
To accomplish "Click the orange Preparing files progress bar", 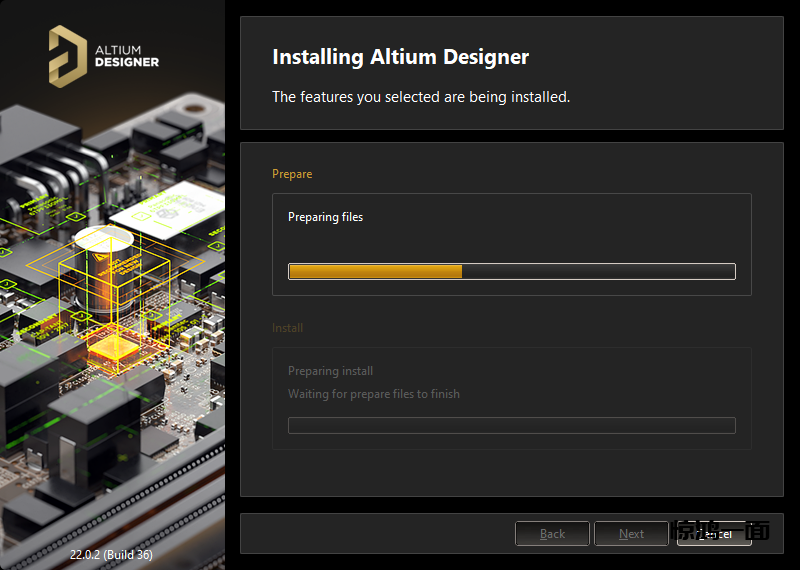I will (x=375, y=271).
